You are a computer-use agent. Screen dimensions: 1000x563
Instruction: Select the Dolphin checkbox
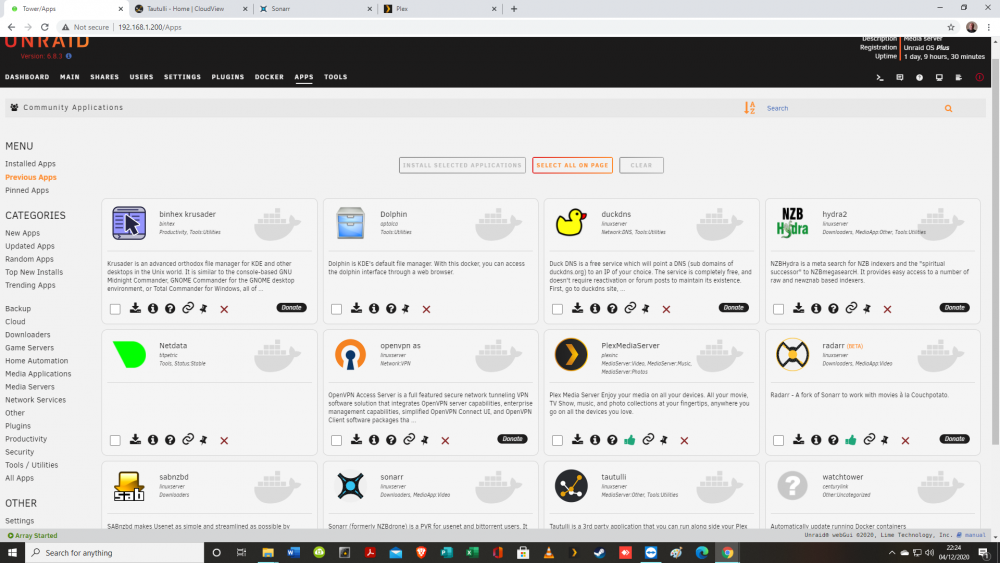(x=336, y=309)
